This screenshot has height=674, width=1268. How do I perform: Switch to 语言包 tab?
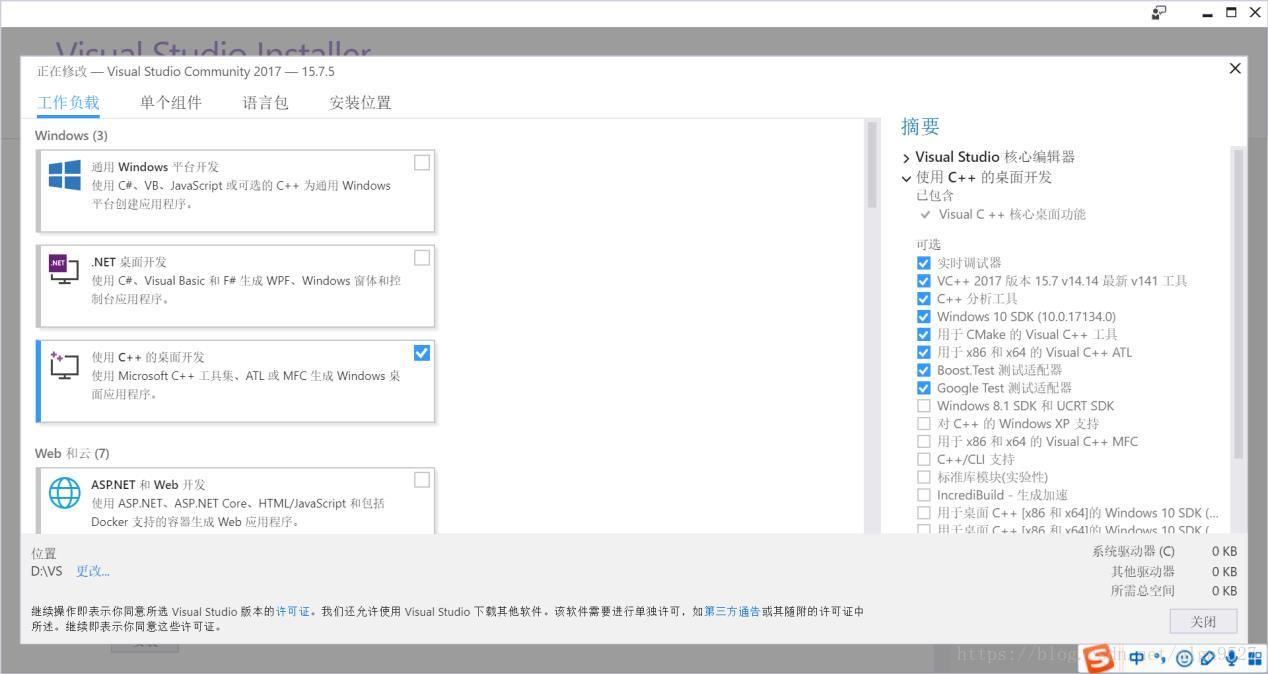tap(265, 102)
